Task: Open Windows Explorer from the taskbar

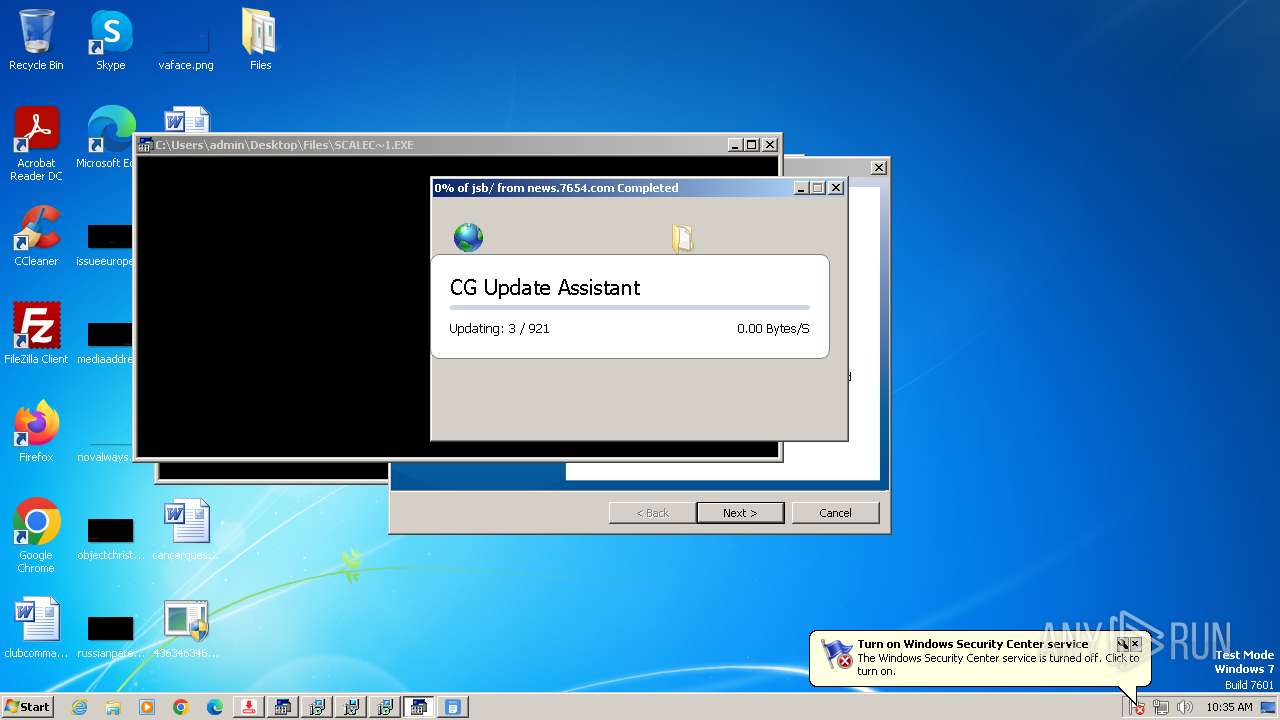Action: coord(113,707)
